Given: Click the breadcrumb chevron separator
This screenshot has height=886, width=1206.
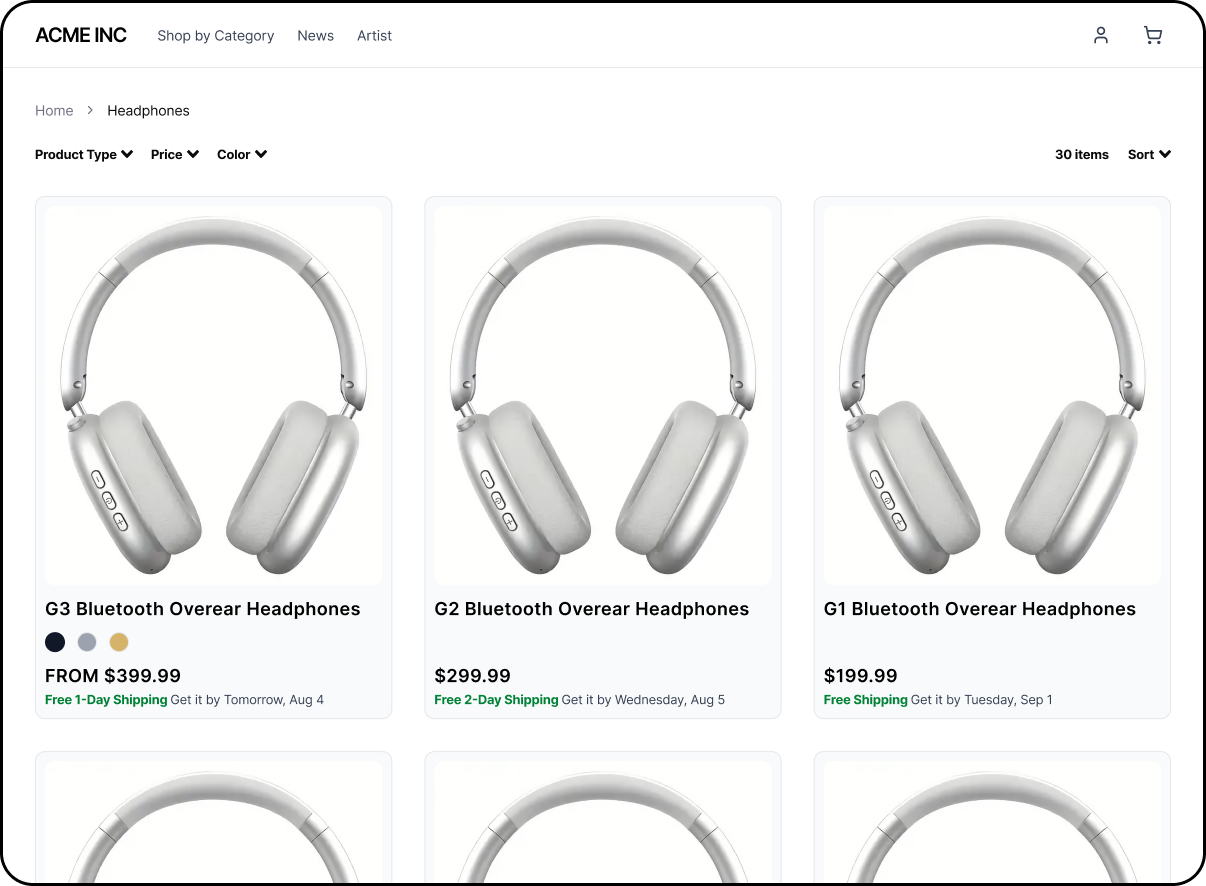Looking at the screenshot, I should point(90,110).
